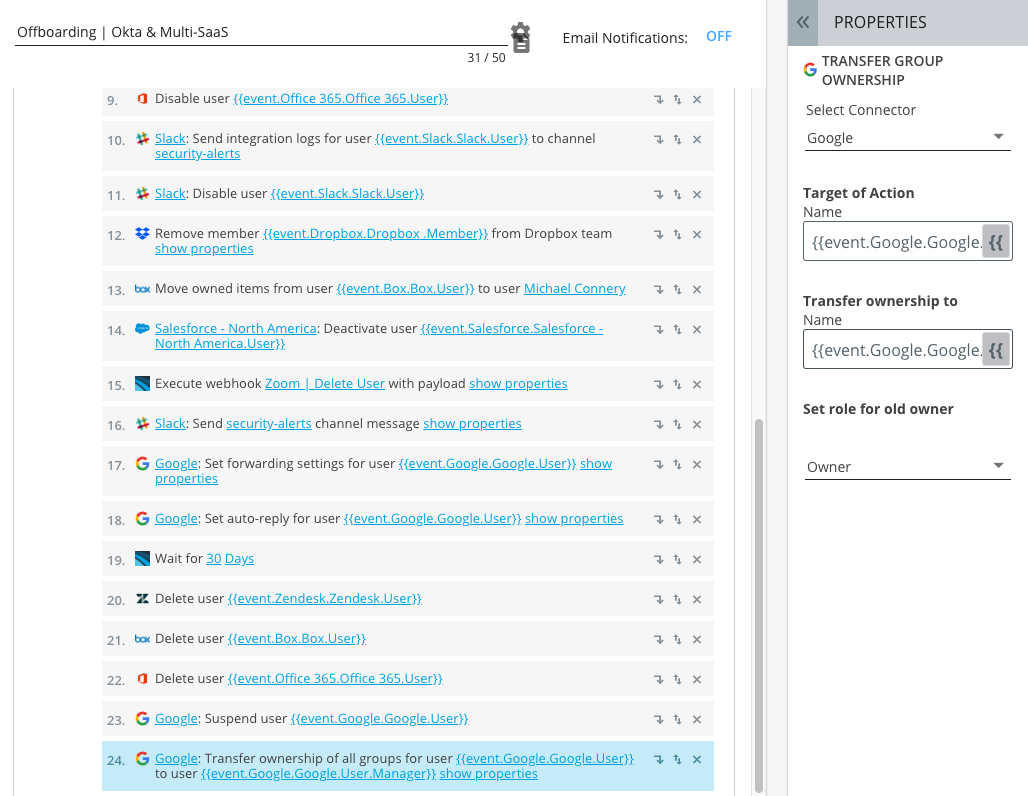Click event.Office 365 user variable in step 9
The width and height of the screenshot is (1028, 796).
click(x=341, y=98)
